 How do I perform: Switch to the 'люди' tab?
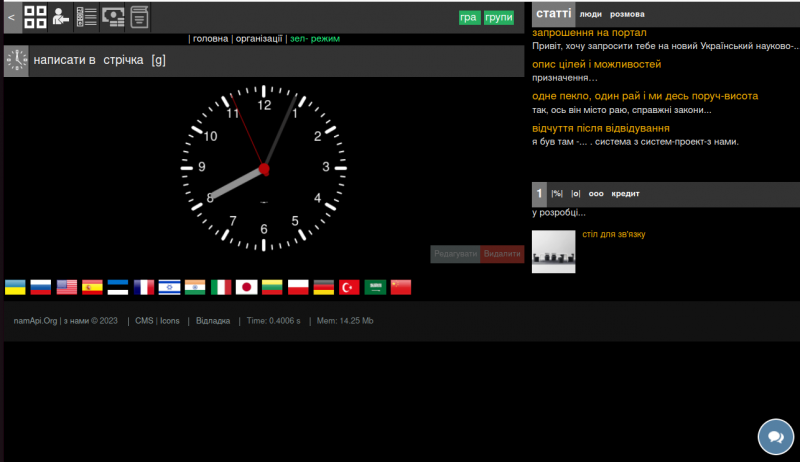click(x=590, y=15)
